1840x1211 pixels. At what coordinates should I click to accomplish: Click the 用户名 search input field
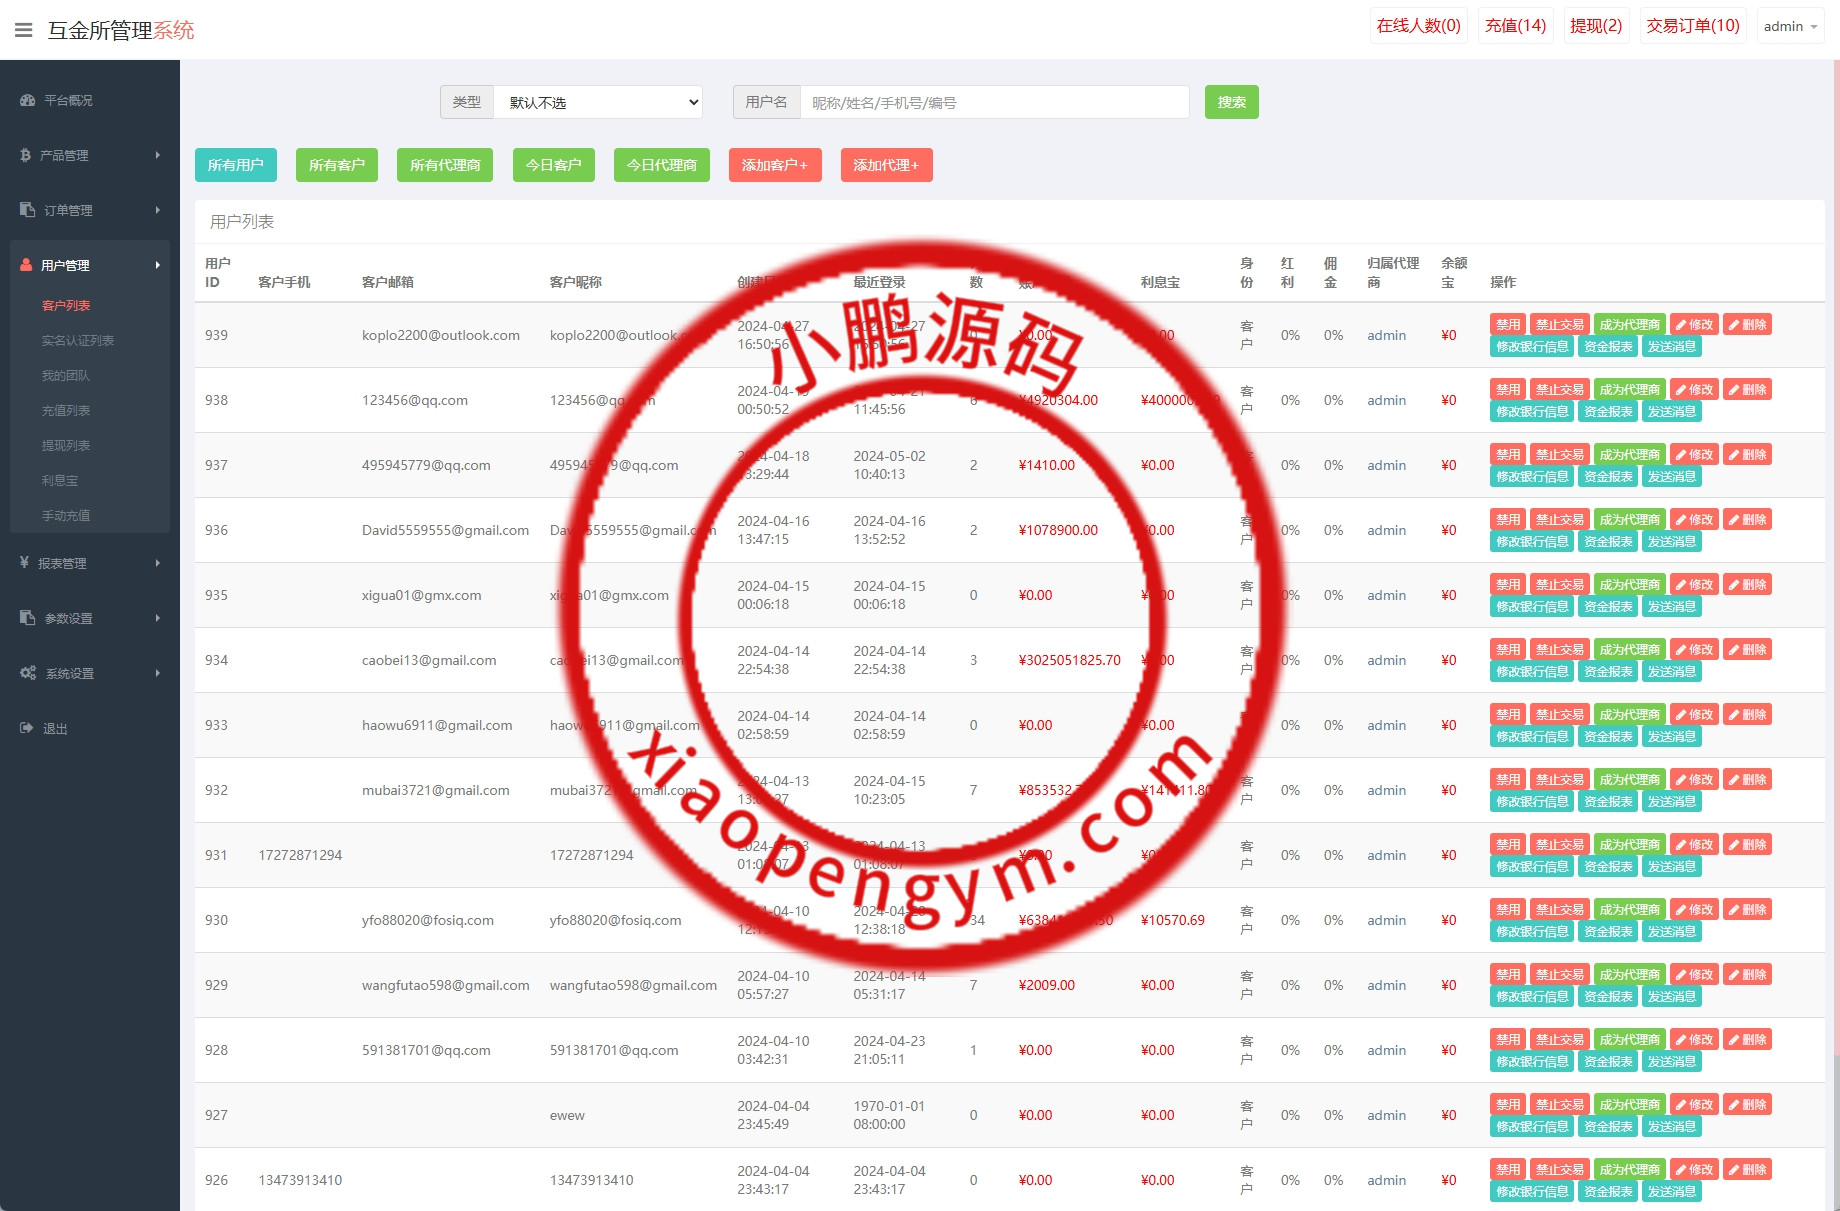tap(994, 102)
